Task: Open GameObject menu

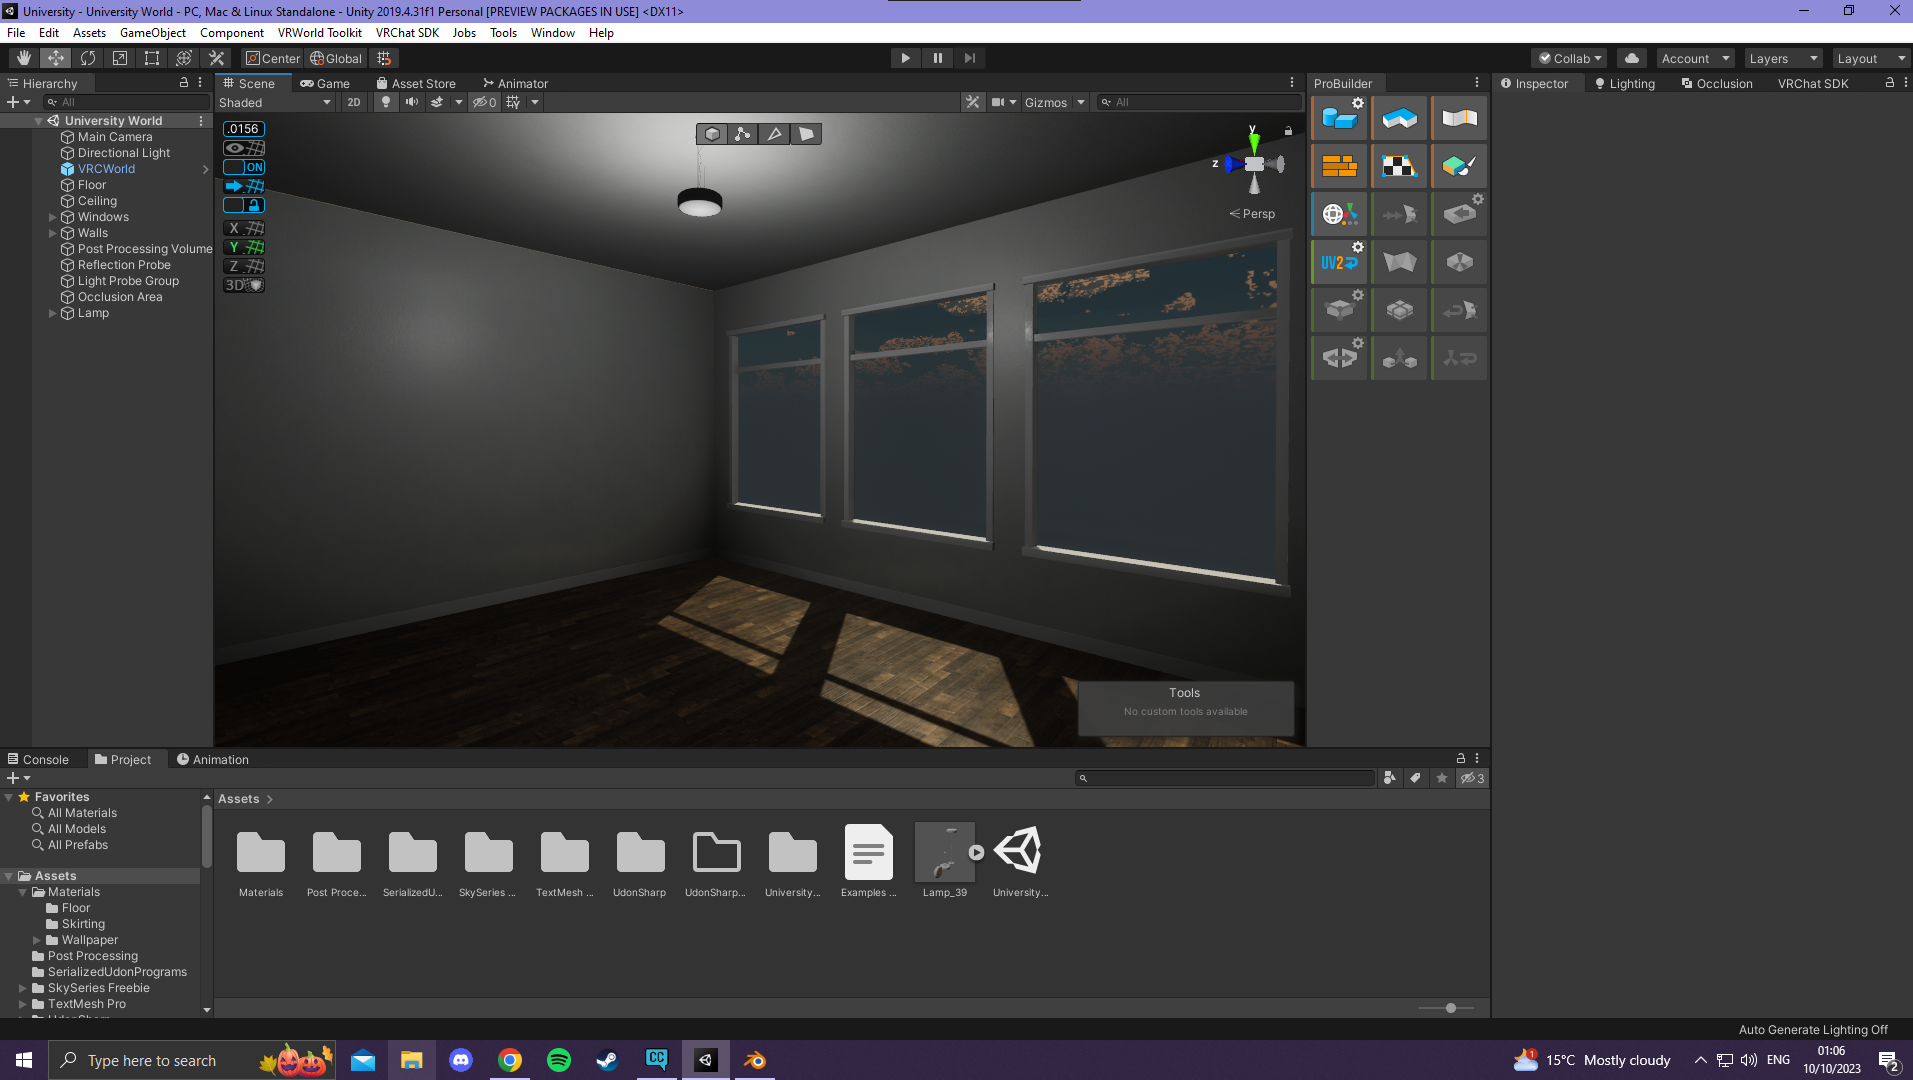Action: point(153,32)
